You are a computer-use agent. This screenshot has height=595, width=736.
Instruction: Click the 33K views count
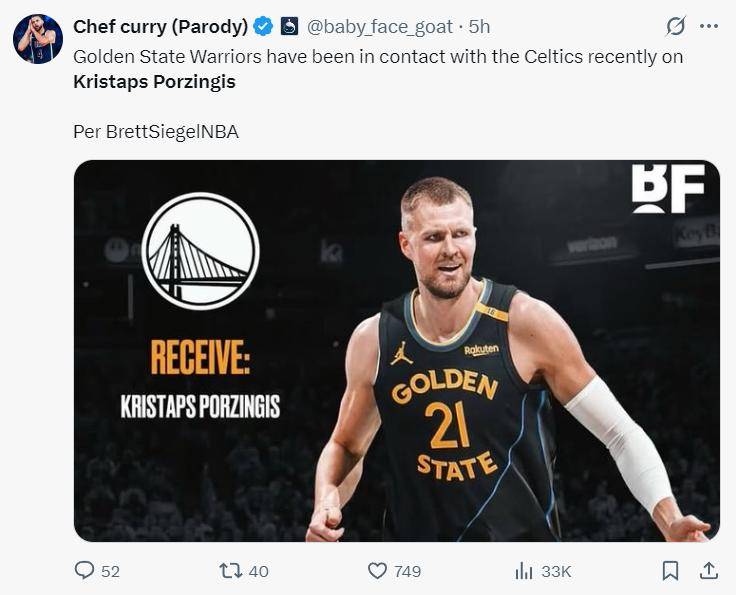(x=556, y=571)
